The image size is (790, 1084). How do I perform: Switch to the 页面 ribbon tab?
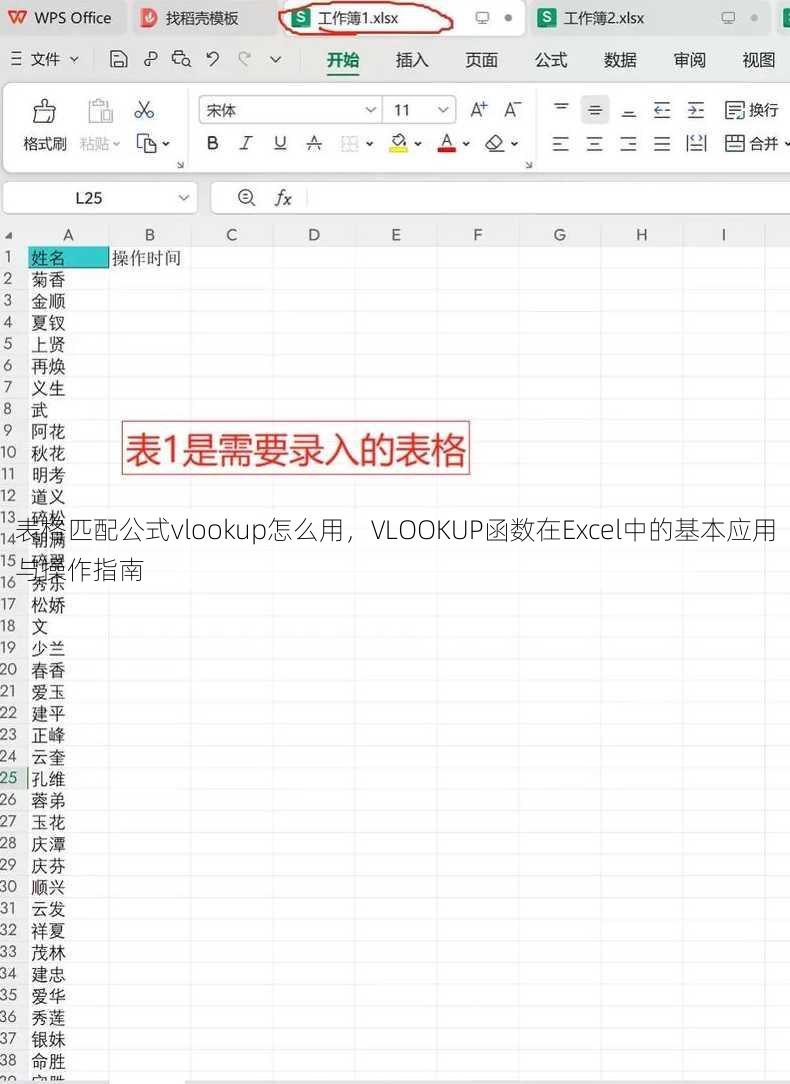coord(481,60)
